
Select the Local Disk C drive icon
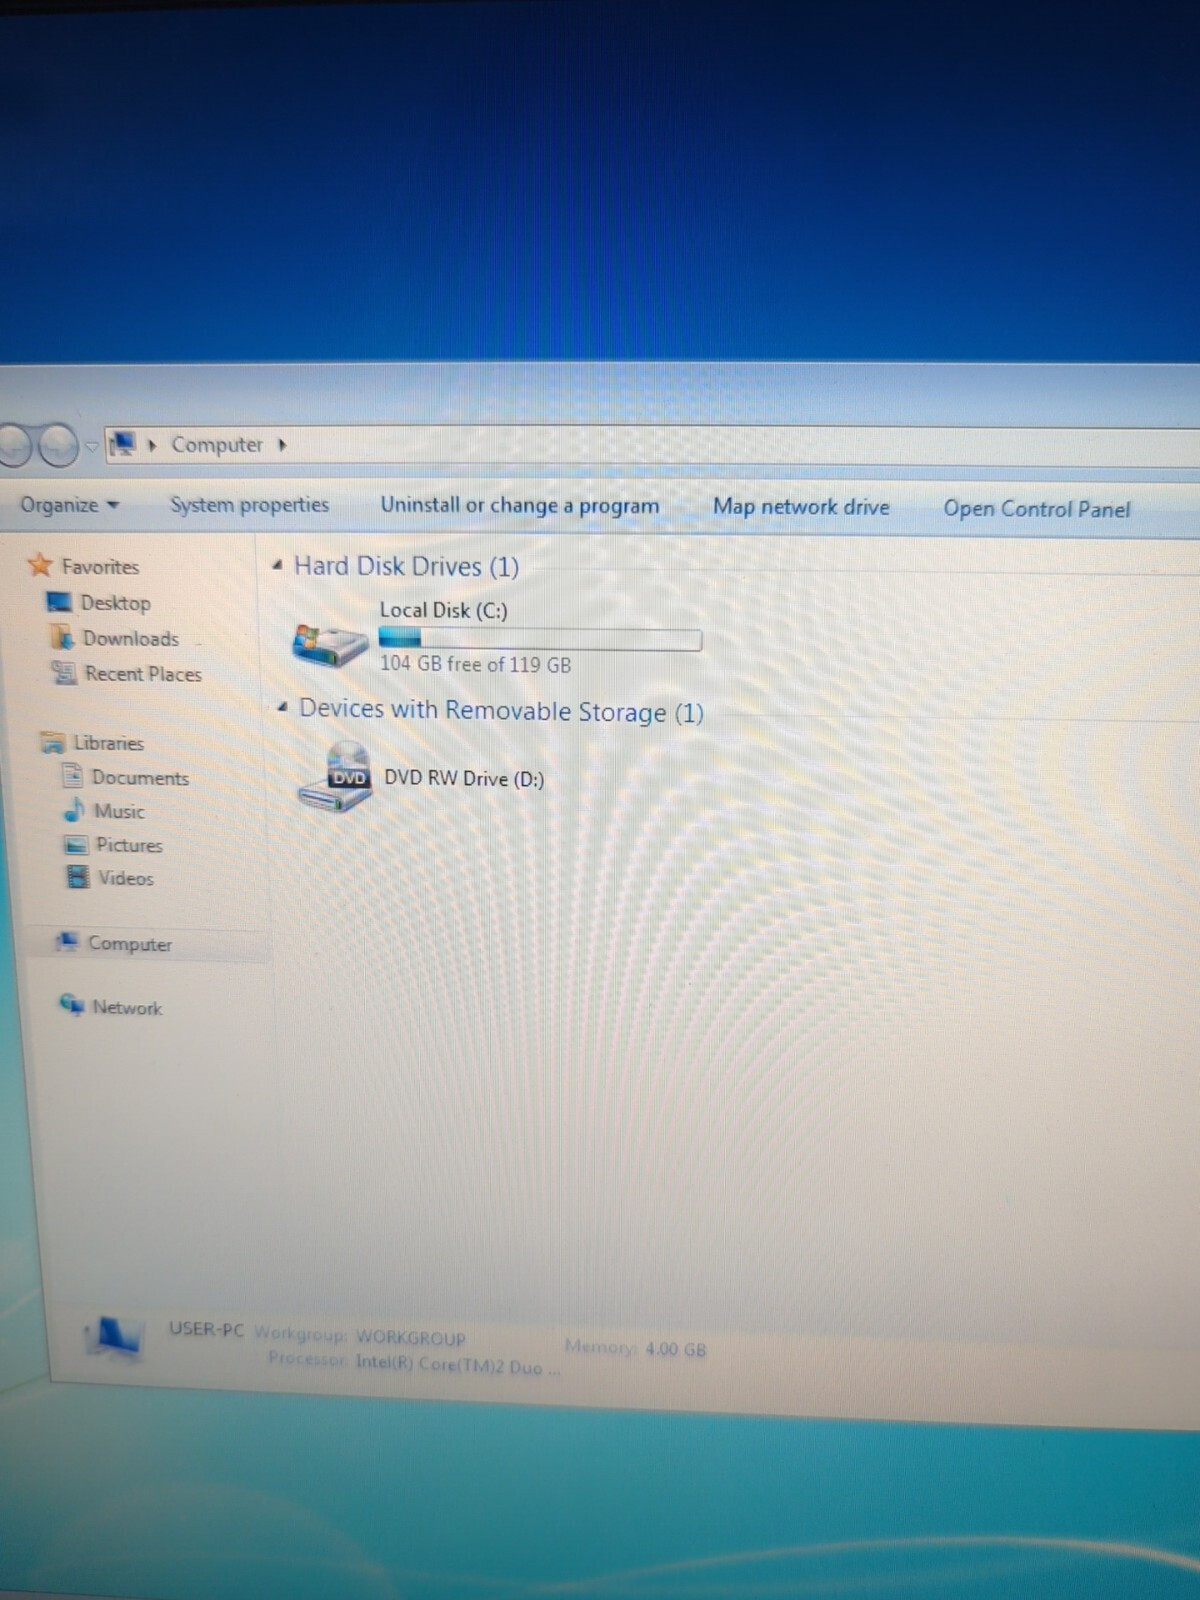pyautogui.click(x=330, y=644)
